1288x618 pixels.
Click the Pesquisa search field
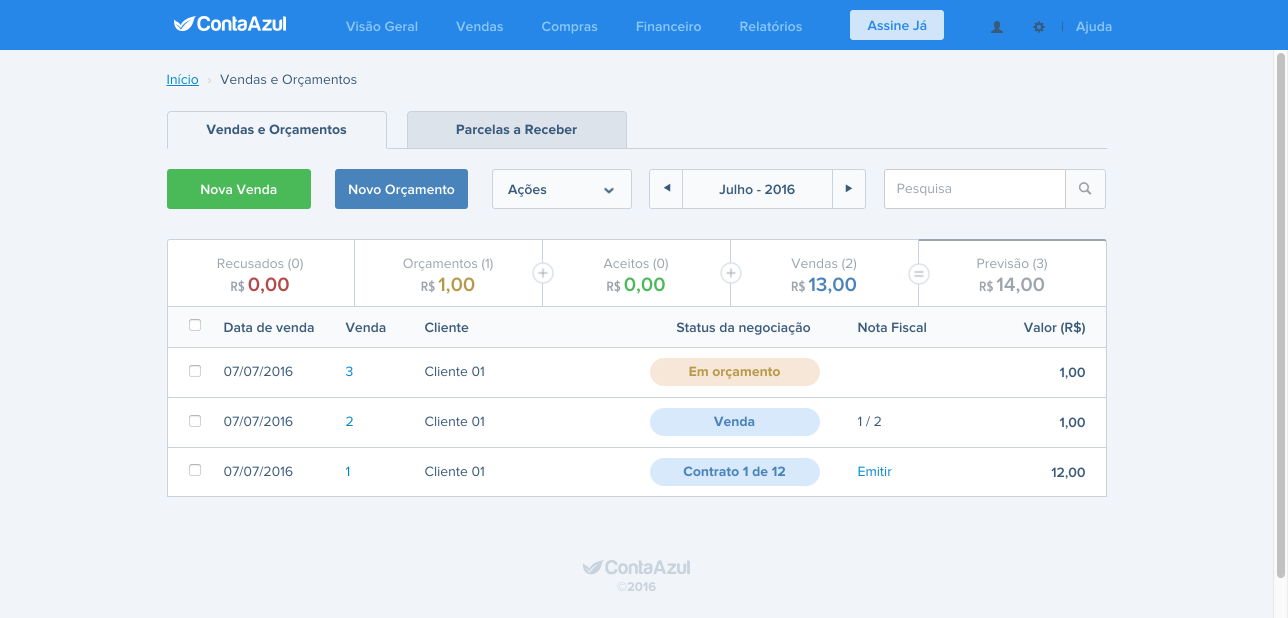point(975,189)
